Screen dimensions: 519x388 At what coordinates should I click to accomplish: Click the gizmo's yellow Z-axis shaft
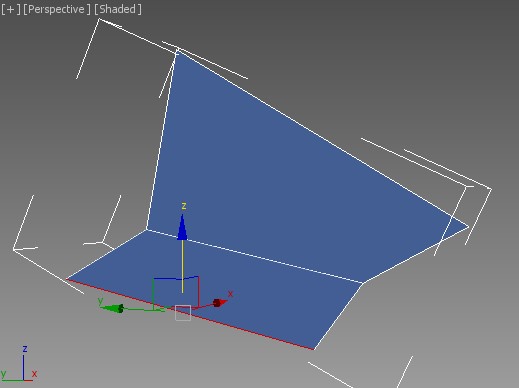point(182,266)
